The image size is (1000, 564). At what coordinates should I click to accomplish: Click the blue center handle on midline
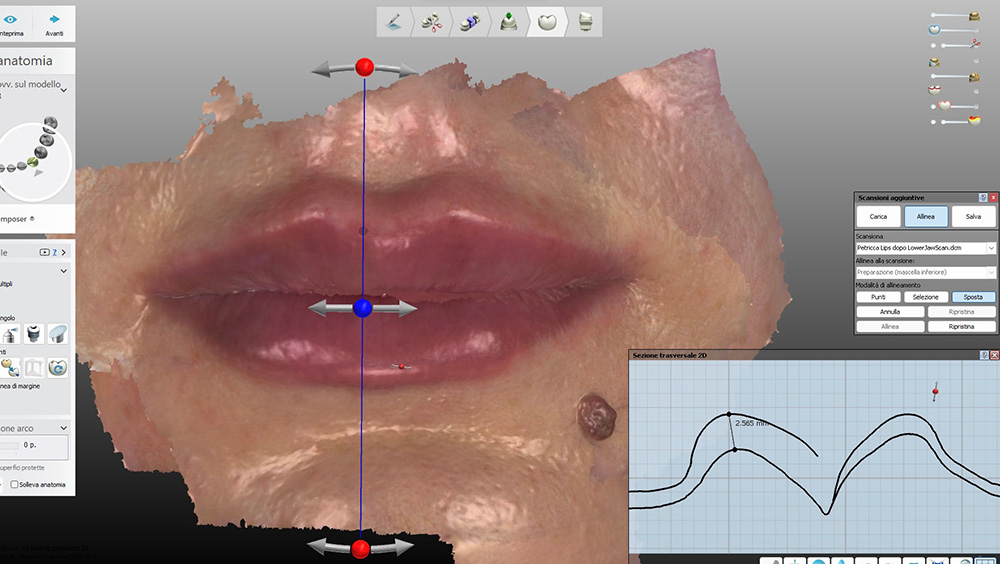pyautogui.click(x=363, y=309)
